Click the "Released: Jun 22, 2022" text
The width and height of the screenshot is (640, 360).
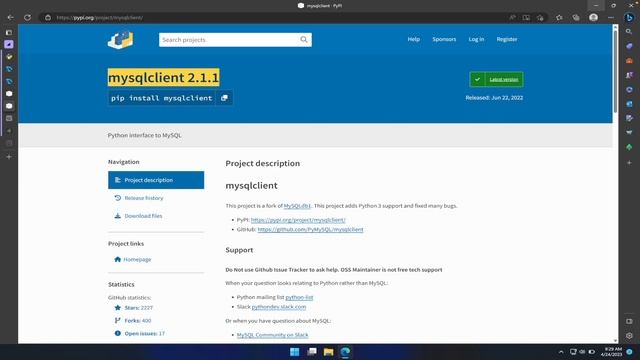pyautogui.click(x=494, y=98)
